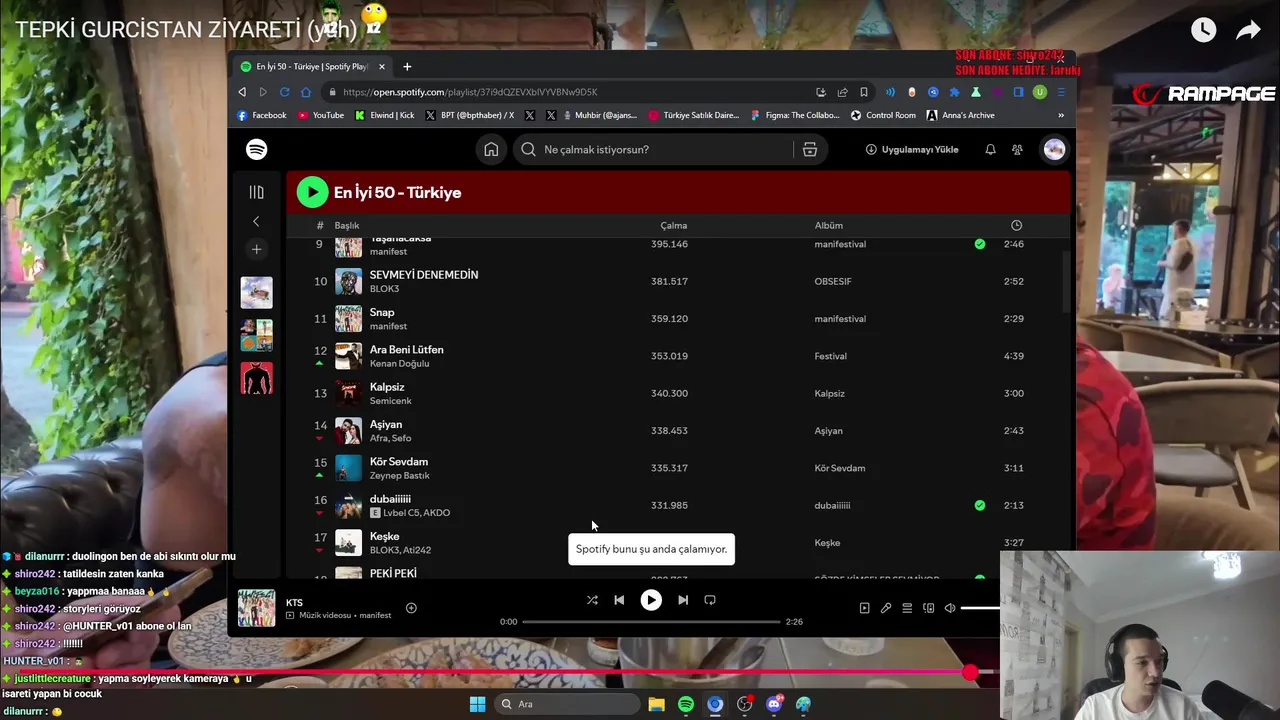Share page icon in address bar
The height and width of the screenshot is (720, 1280).
pyautogui.click(x=842, y=92)
